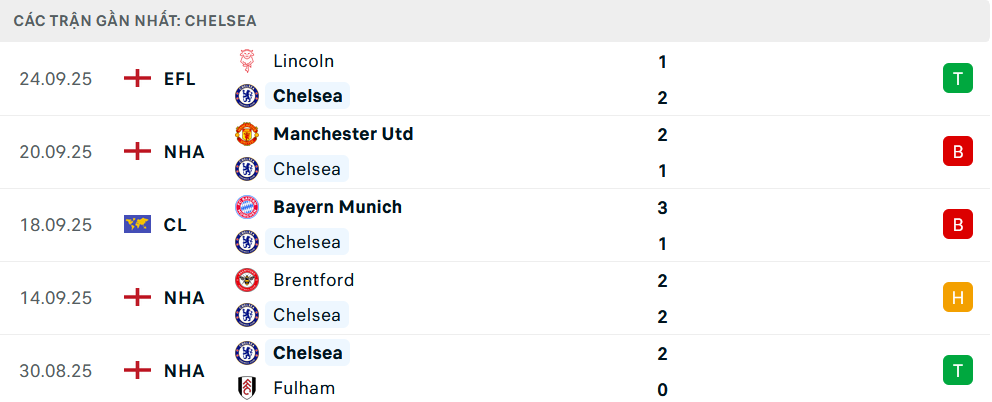This screenshot has width=992, height=402.
Task: Click Chelsea crest in the Lincoln match
Action: 246,96
